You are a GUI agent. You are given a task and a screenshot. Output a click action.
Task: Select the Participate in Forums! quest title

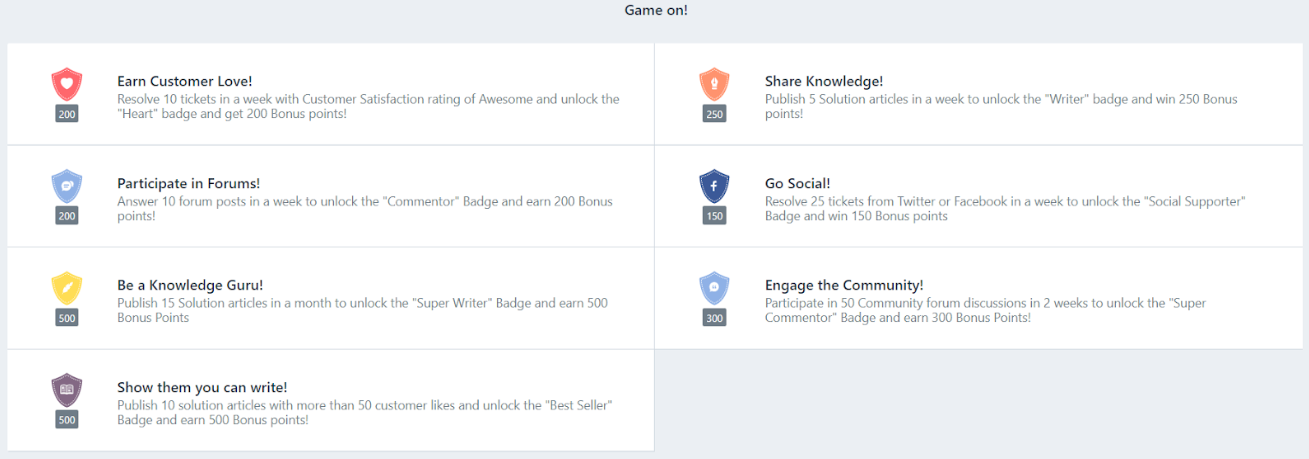pyautogui.click(x=188, y=183)
